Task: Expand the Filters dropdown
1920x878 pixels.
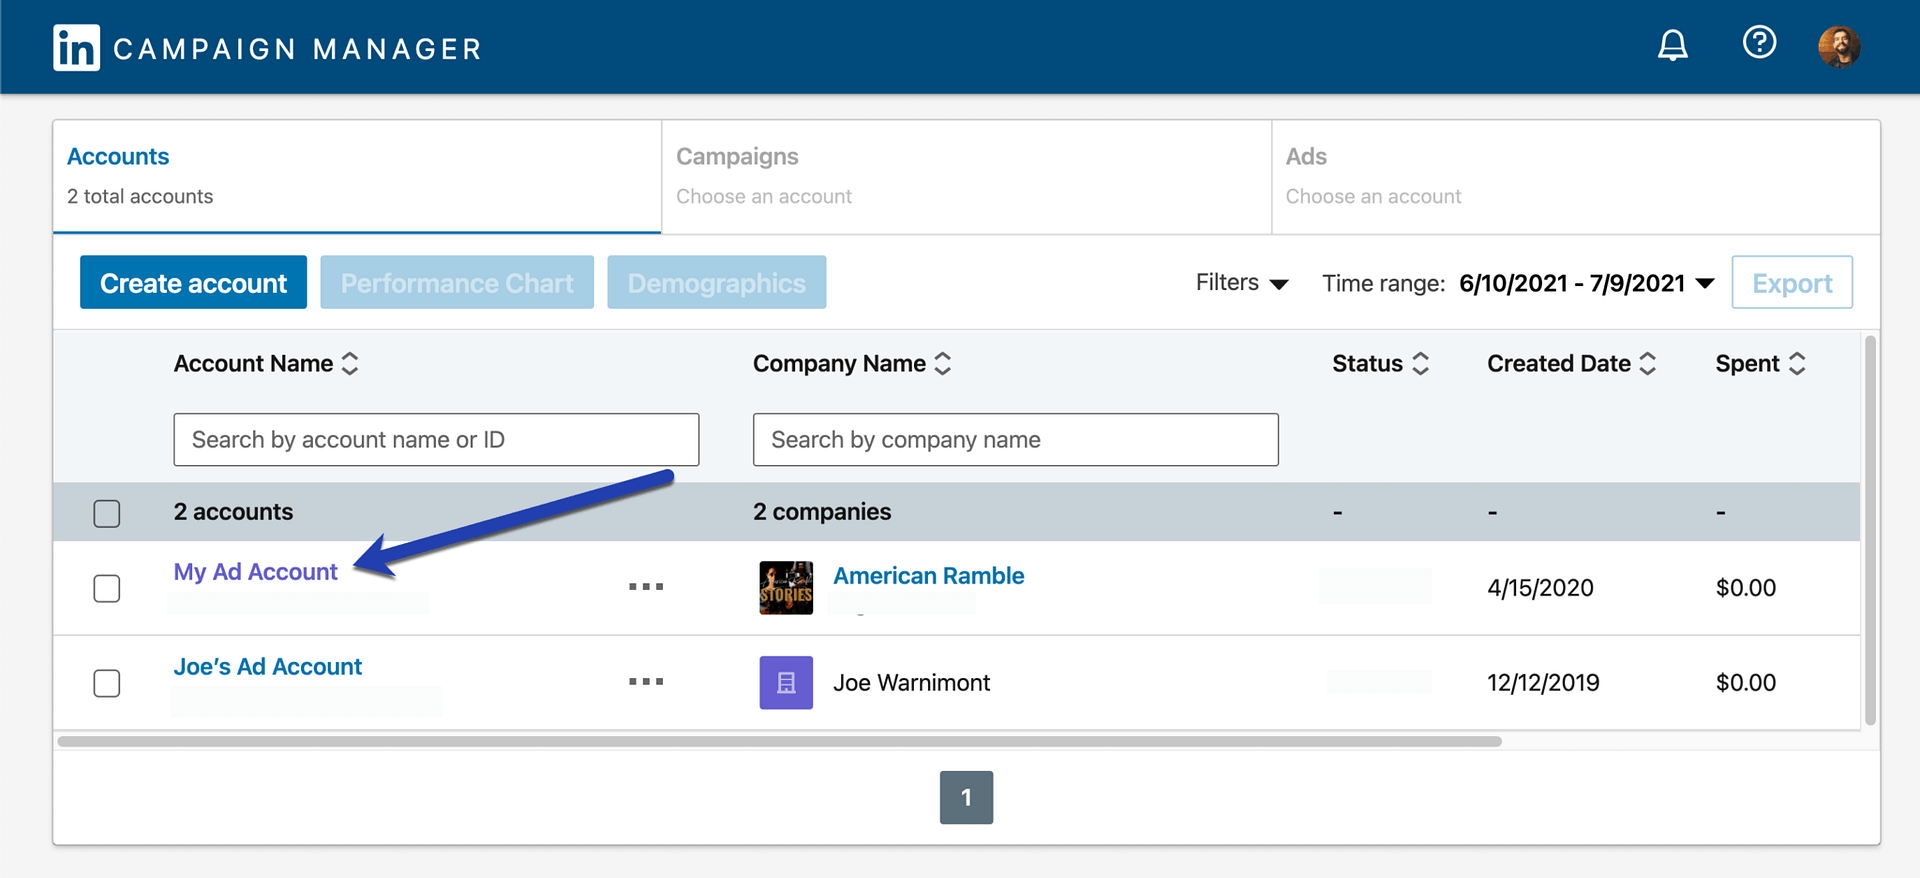Action: (x=1242, y=283)
